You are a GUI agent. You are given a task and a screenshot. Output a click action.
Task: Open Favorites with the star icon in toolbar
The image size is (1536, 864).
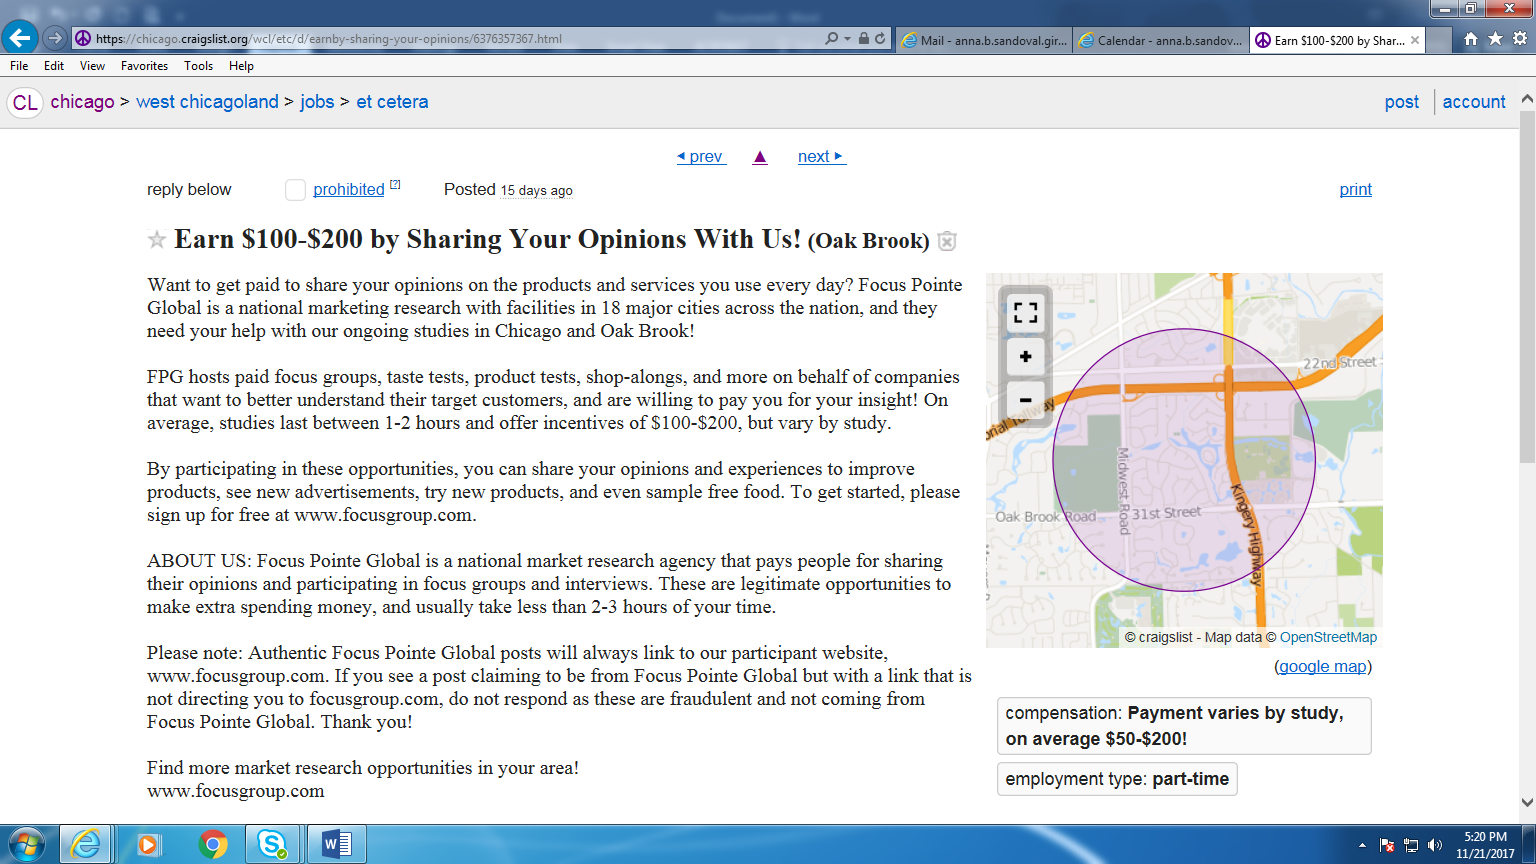click(x=1495, y=39)
